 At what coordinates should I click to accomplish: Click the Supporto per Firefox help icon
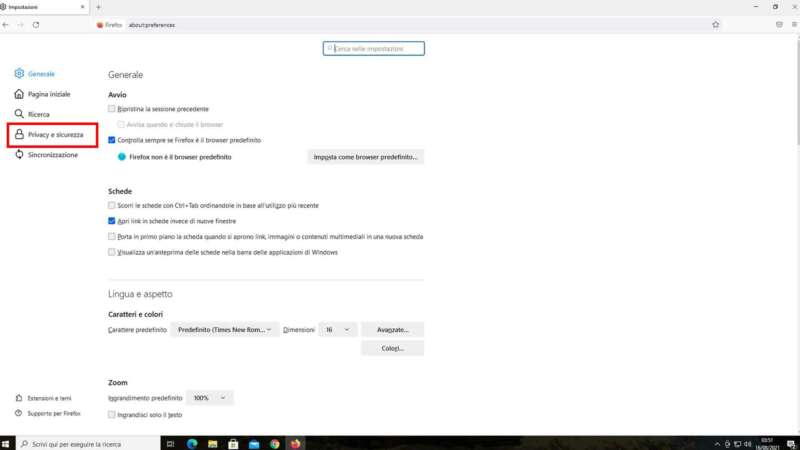pos(19,413)
